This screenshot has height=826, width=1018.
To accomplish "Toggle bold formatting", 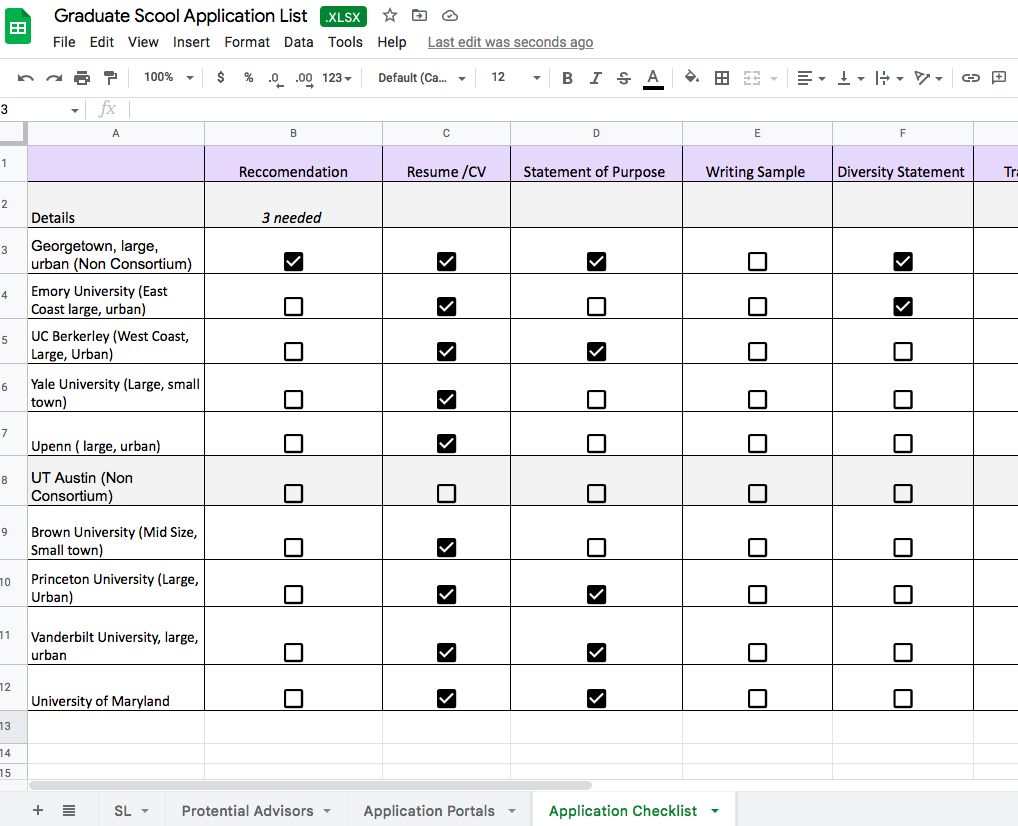I will tap(567, 77).
